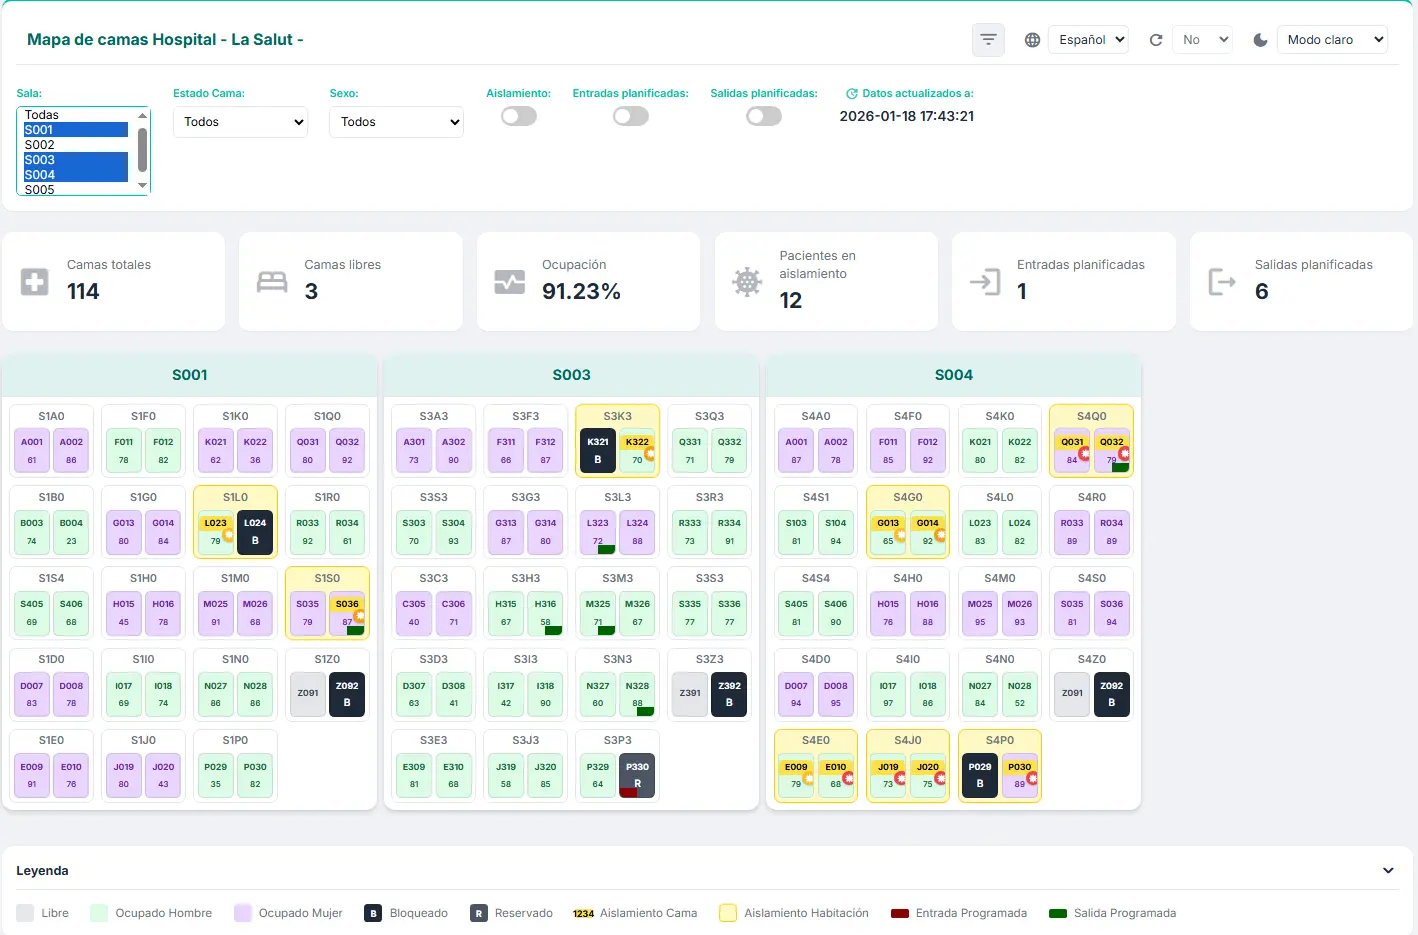
Task: Click the Salidas planificadas exit icon card
Action: (x=1222, y=282)
